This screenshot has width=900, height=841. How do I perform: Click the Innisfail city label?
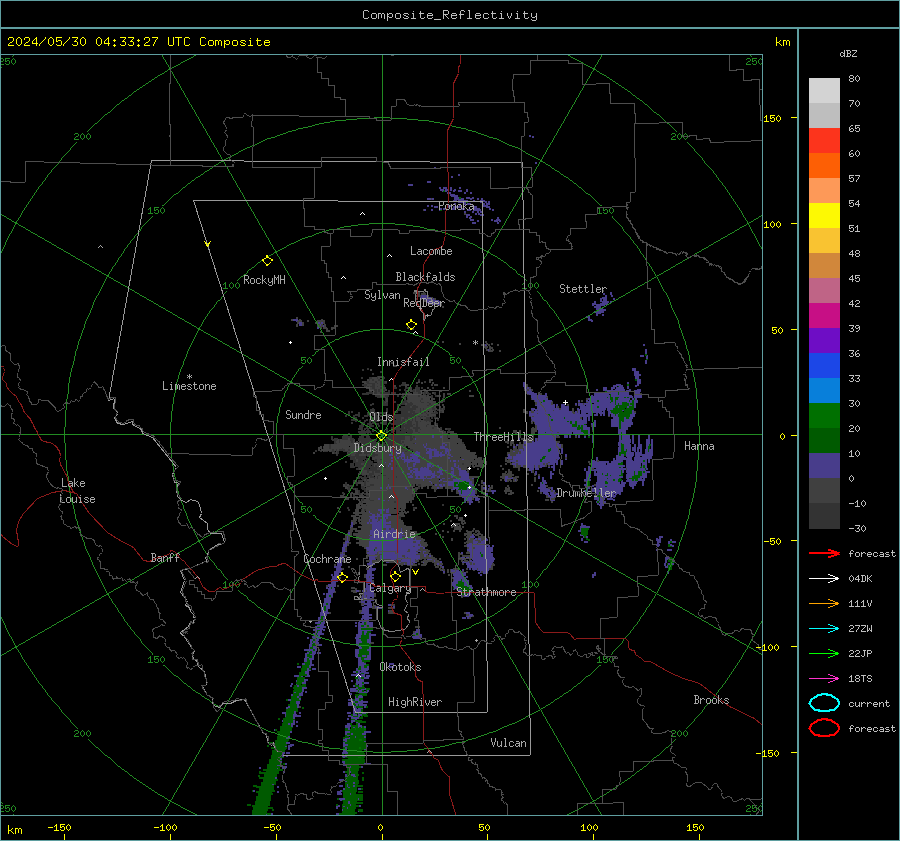coord(403,362)
